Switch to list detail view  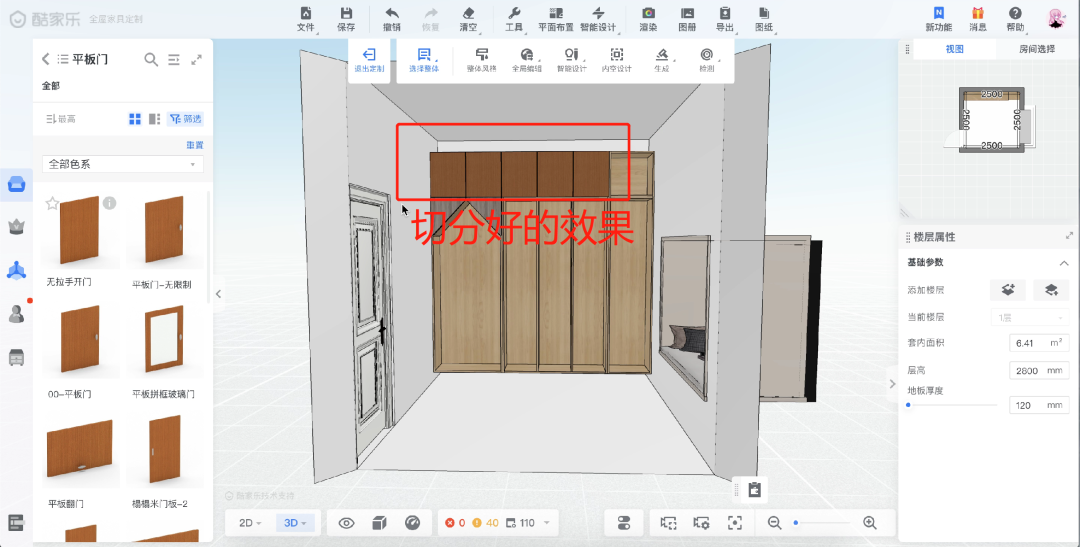click(x=154, y=119)
